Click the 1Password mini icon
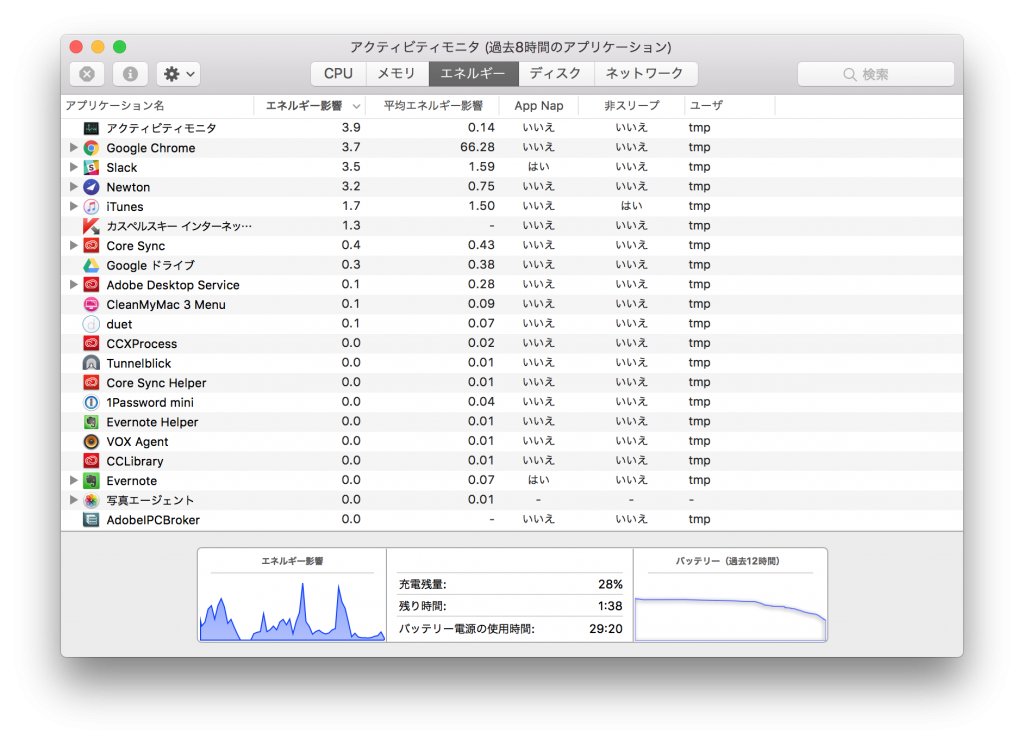Image resolution: width=1024 pixels, height=744 pixels. click(x=91, y=402)
